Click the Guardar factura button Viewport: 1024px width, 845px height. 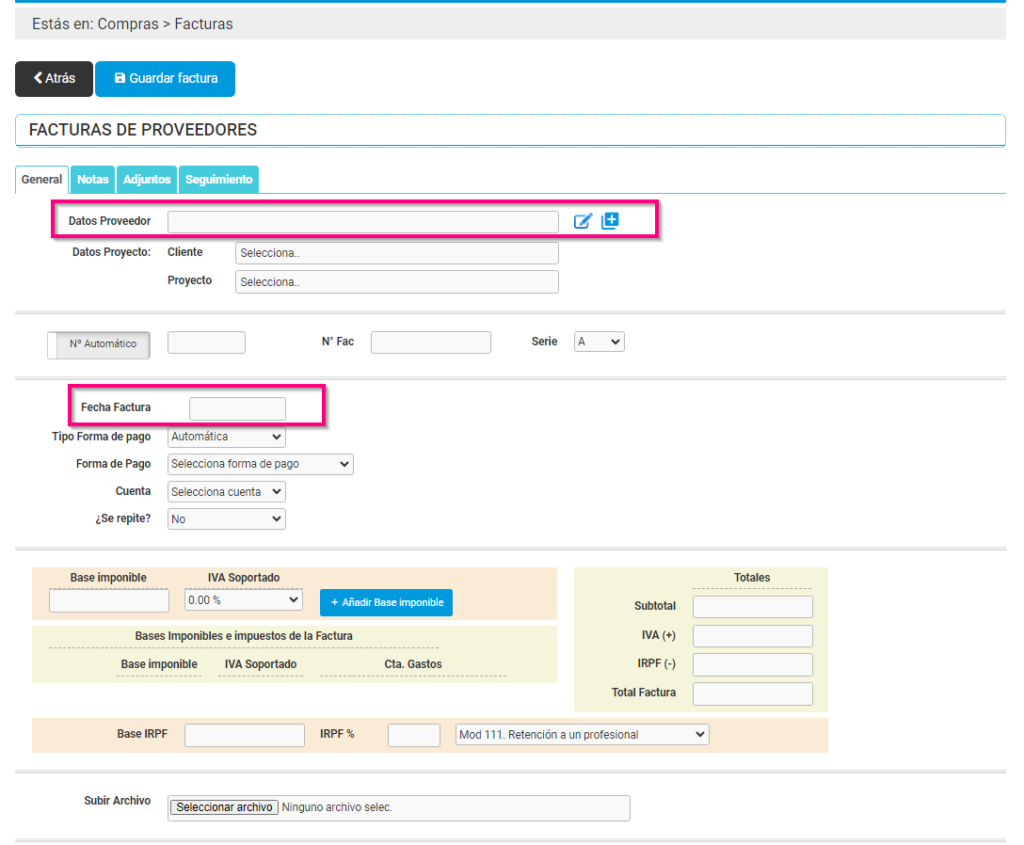click(165, 78)
